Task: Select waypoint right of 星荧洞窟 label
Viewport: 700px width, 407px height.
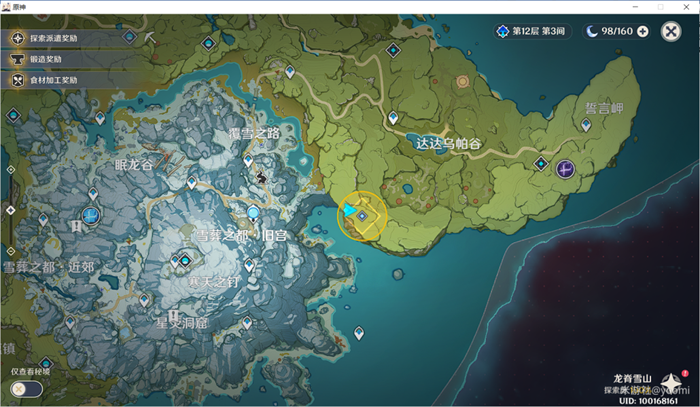Action: (247, 322)
